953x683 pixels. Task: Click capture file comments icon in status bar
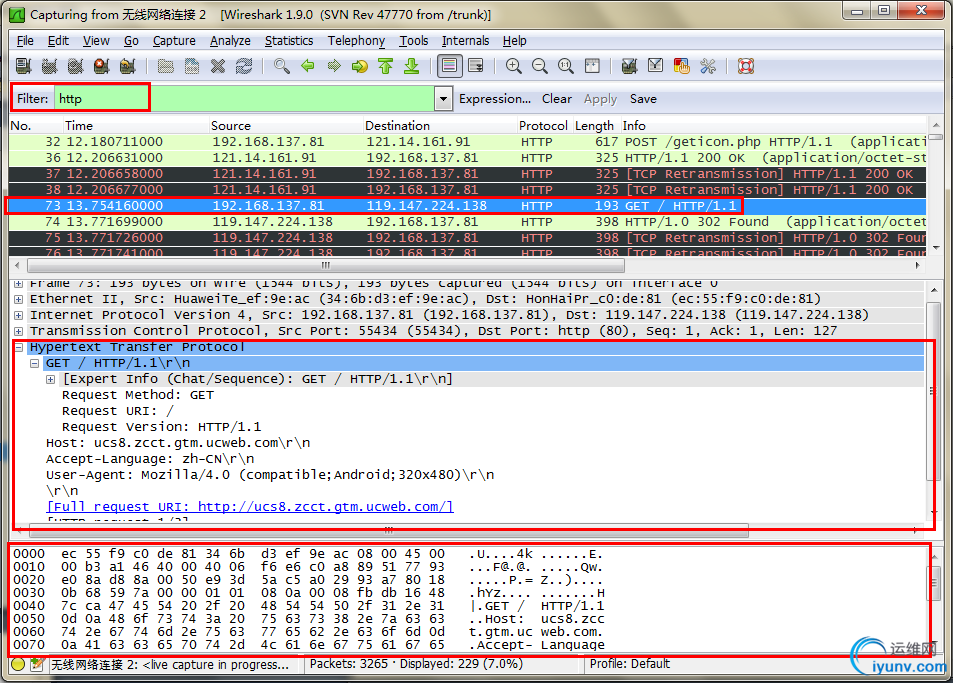(x=37, y=664)
